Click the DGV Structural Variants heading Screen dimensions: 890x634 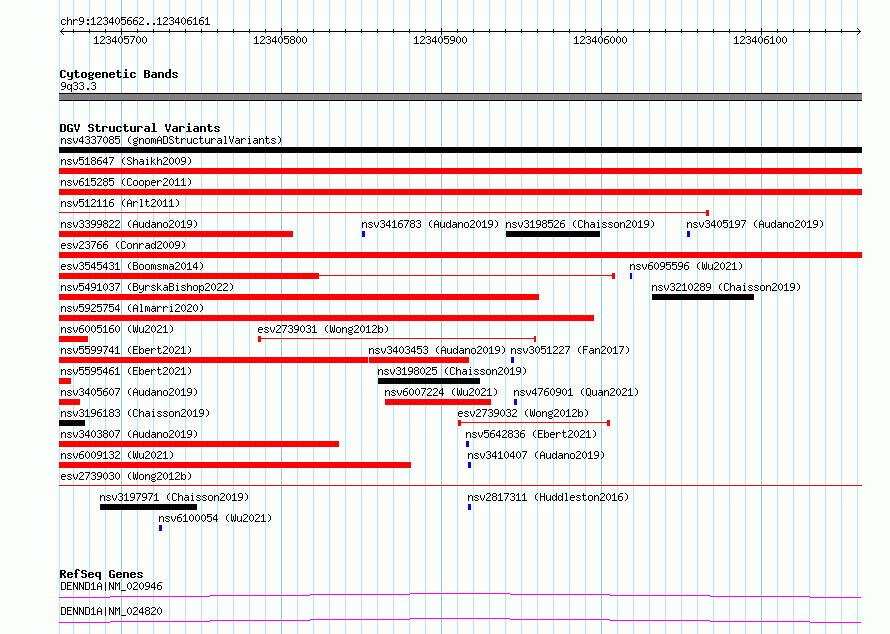[140, 128]
